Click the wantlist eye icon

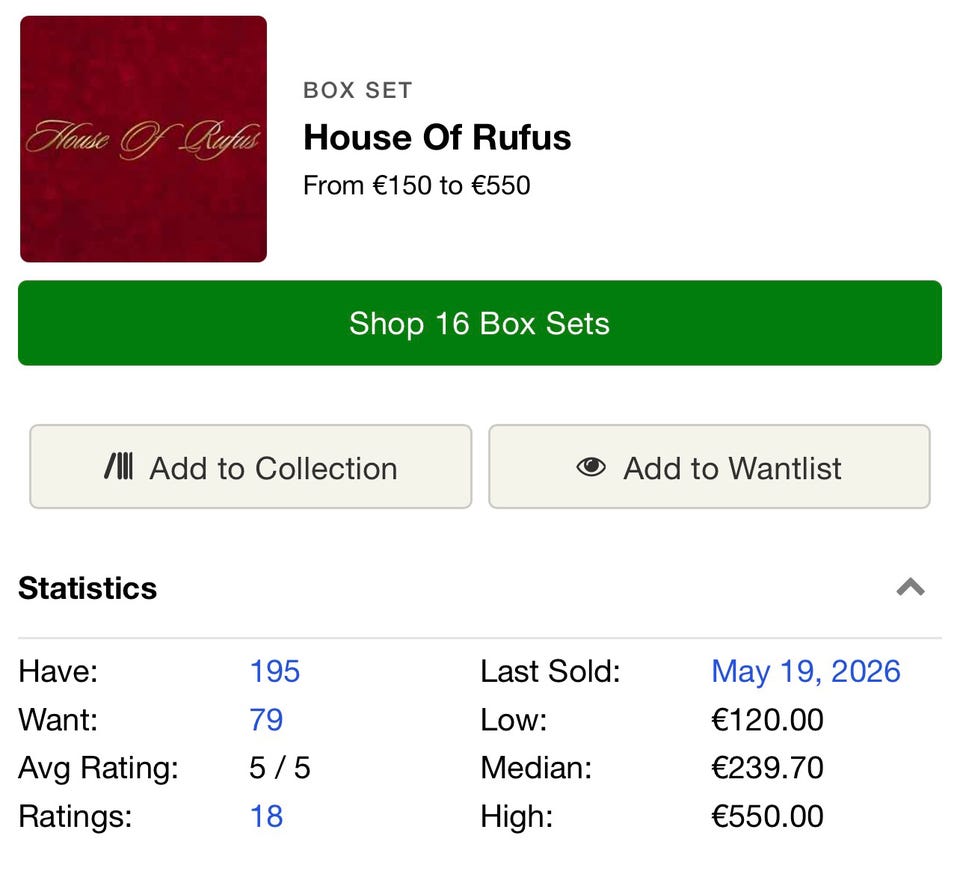(591, 467)
